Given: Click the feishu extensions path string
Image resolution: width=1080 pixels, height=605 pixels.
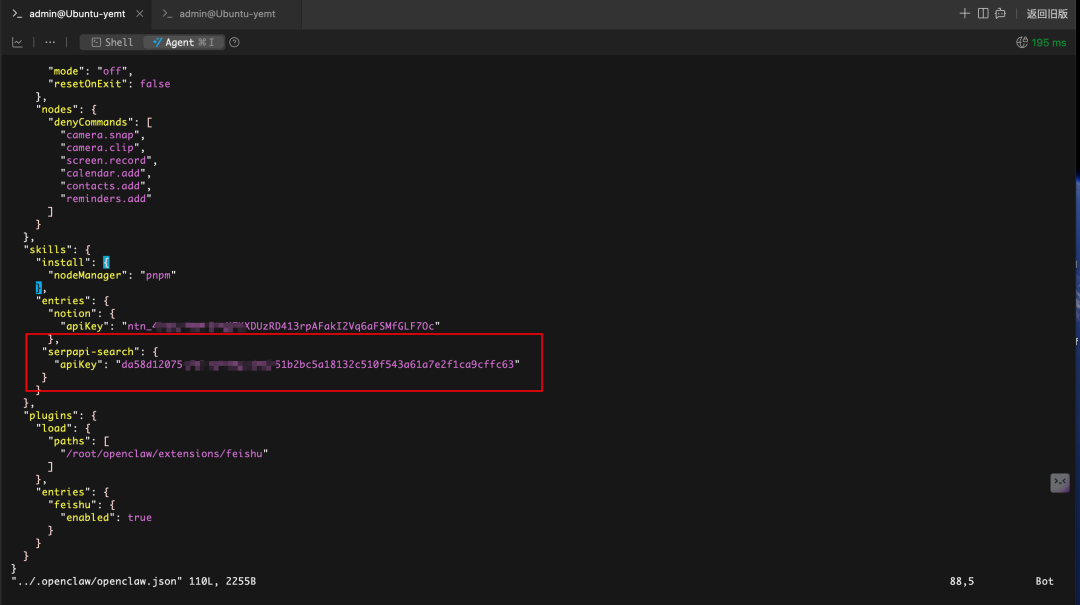Looking at the screenshot, I should pos(165,453).
